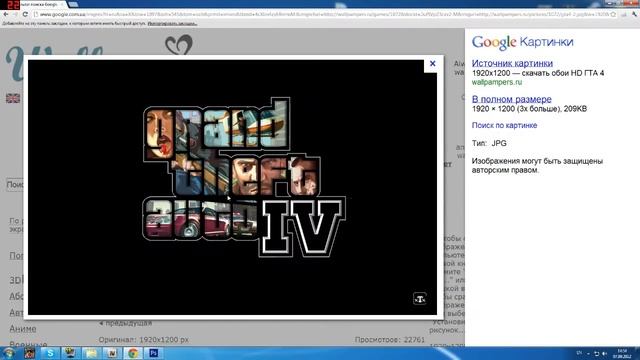Image resolution: width=640 pixels, height=360 pixels.
Task: Open Photoshop from the taskbar
Action: point(153,353)
